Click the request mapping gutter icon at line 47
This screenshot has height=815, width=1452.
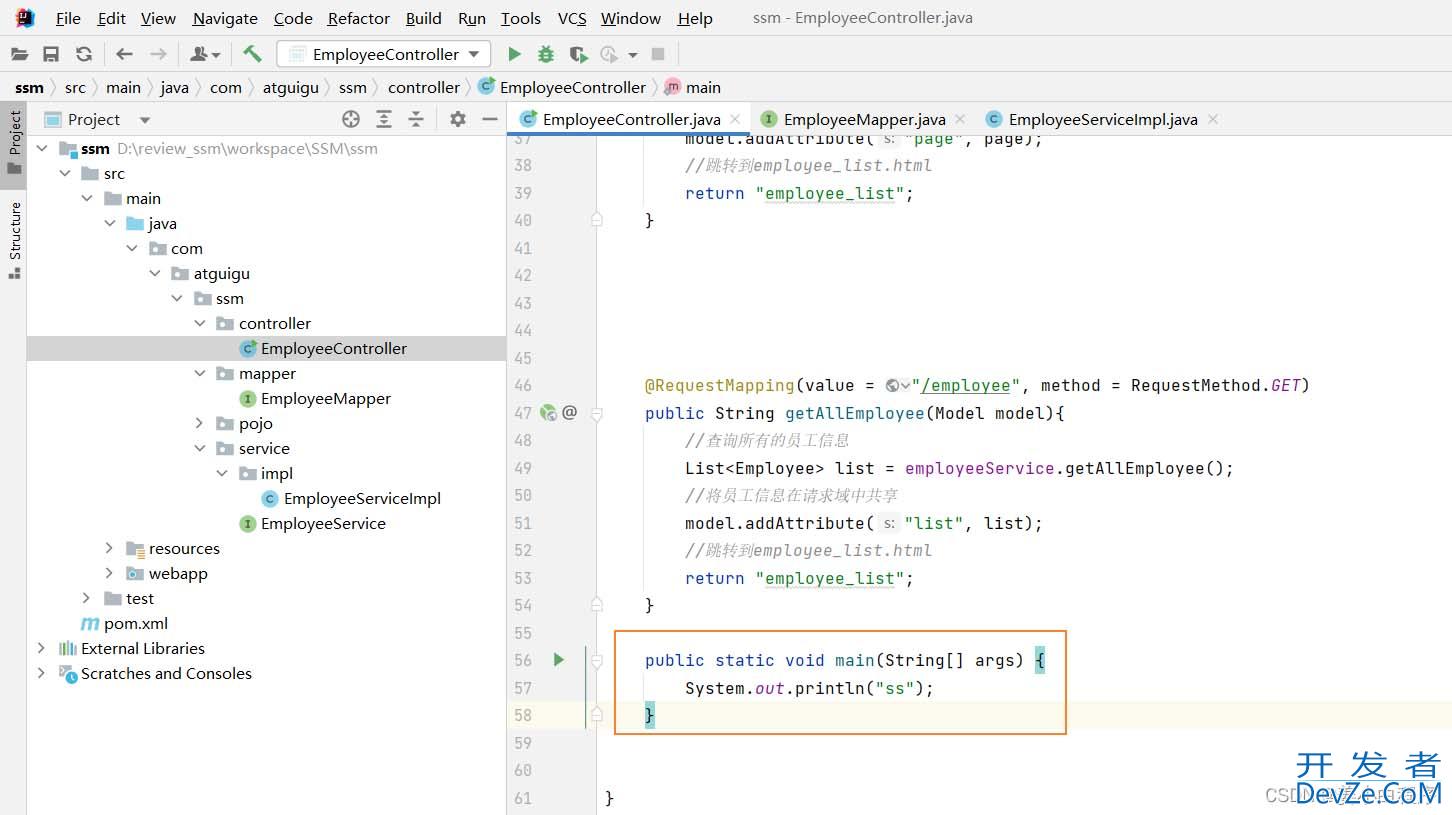(548, 412)
